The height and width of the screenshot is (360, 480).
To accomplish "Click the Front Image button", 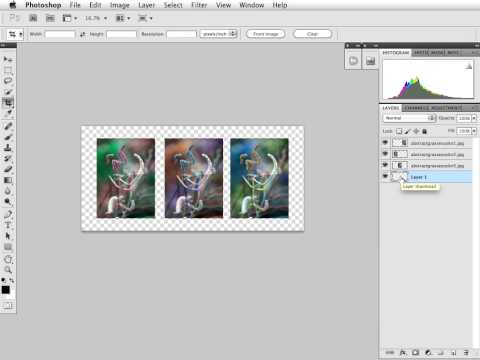I will (266, 34).
